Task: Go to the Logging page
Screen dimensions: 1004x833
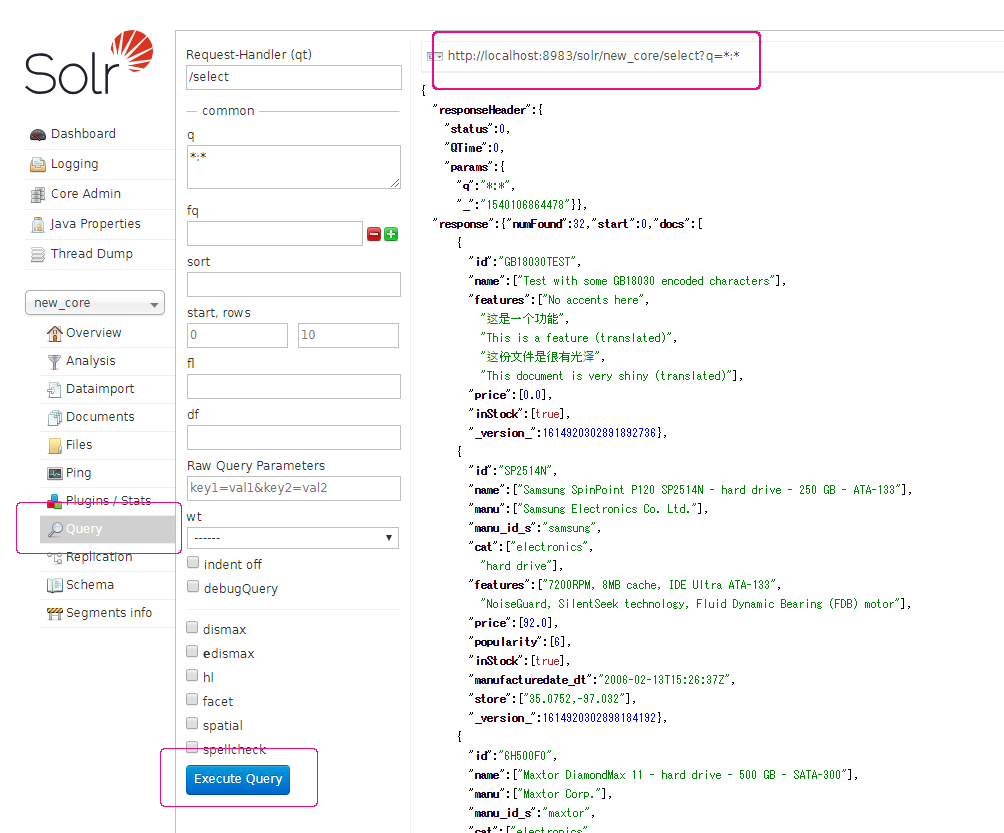Action: (74, 164)
